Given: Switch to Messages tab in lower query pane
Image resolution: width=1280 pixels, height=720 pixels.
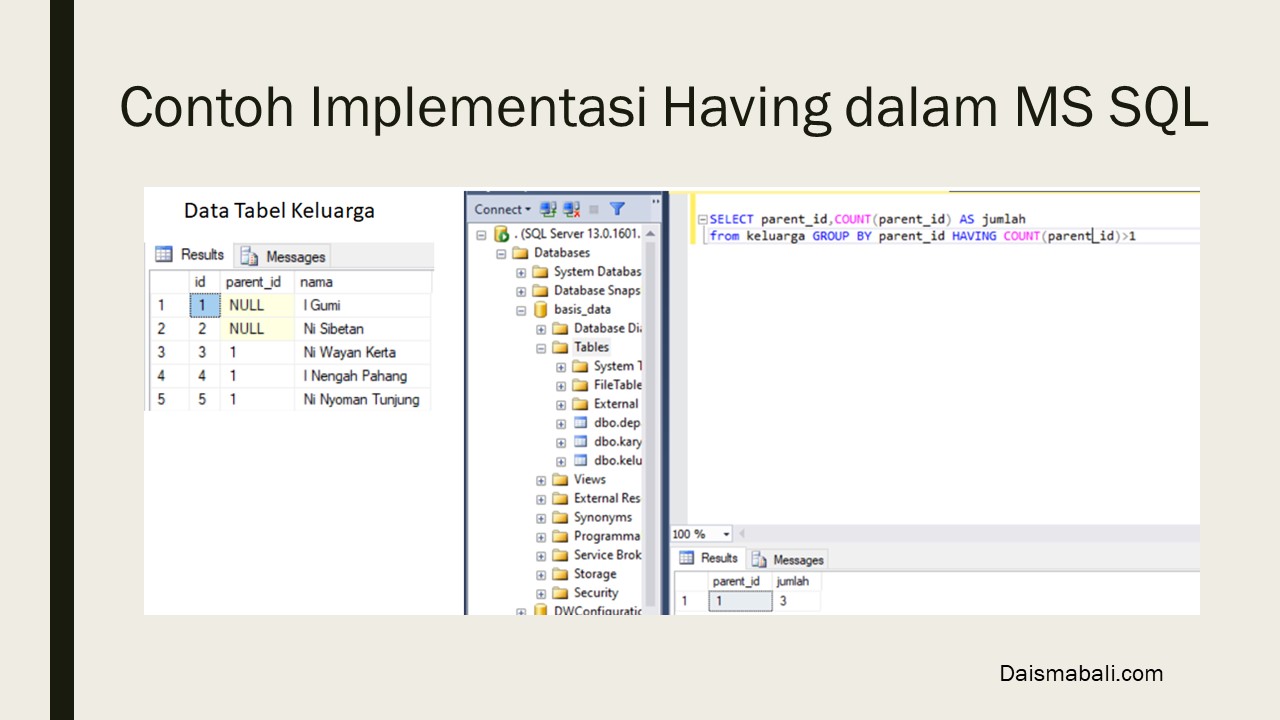Looking at the screenshot, I should [788, 560].
